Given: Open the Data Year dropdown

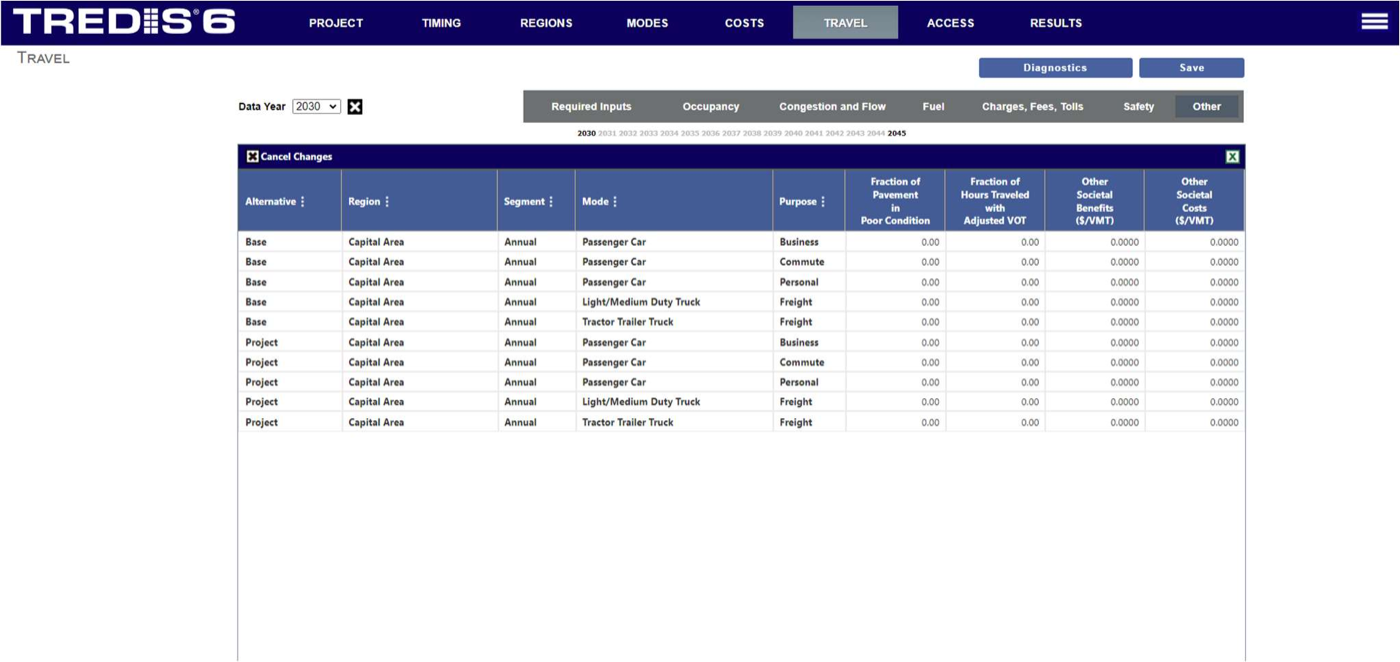Looking at the screenshot, I should click(x=316, y=107).
